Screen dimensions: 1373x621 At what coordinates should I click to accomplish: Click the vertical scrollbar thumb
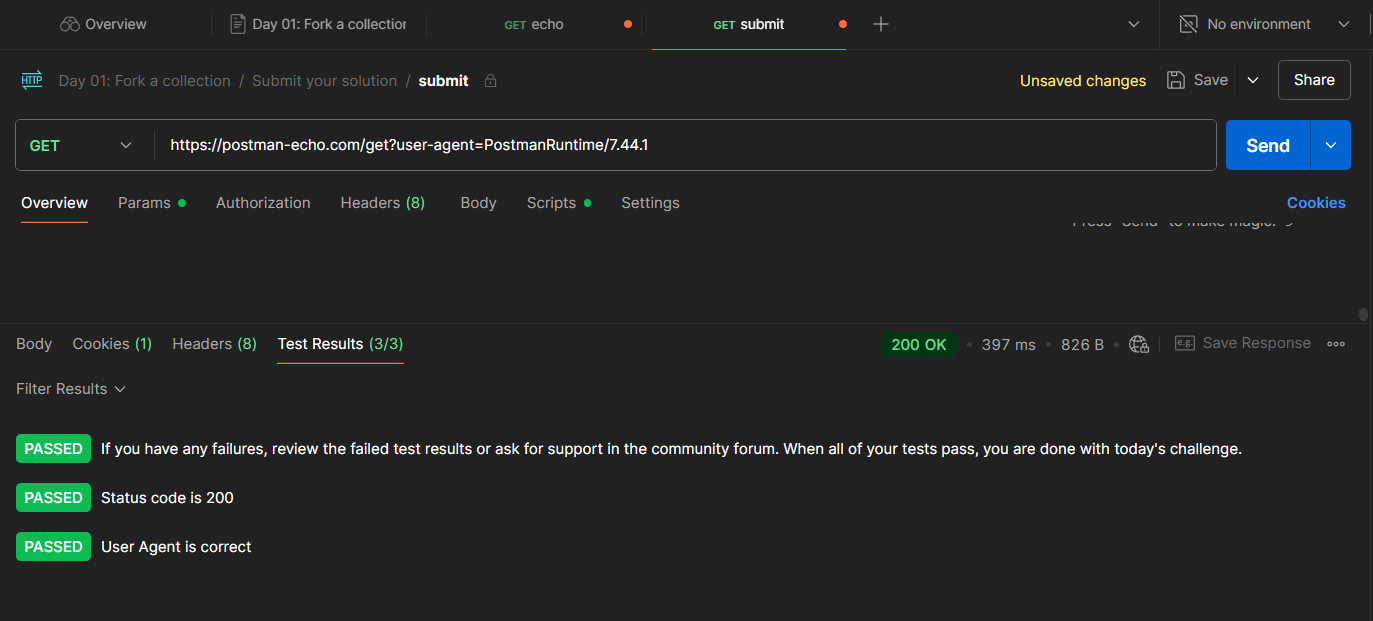[x=1363, y=314]
